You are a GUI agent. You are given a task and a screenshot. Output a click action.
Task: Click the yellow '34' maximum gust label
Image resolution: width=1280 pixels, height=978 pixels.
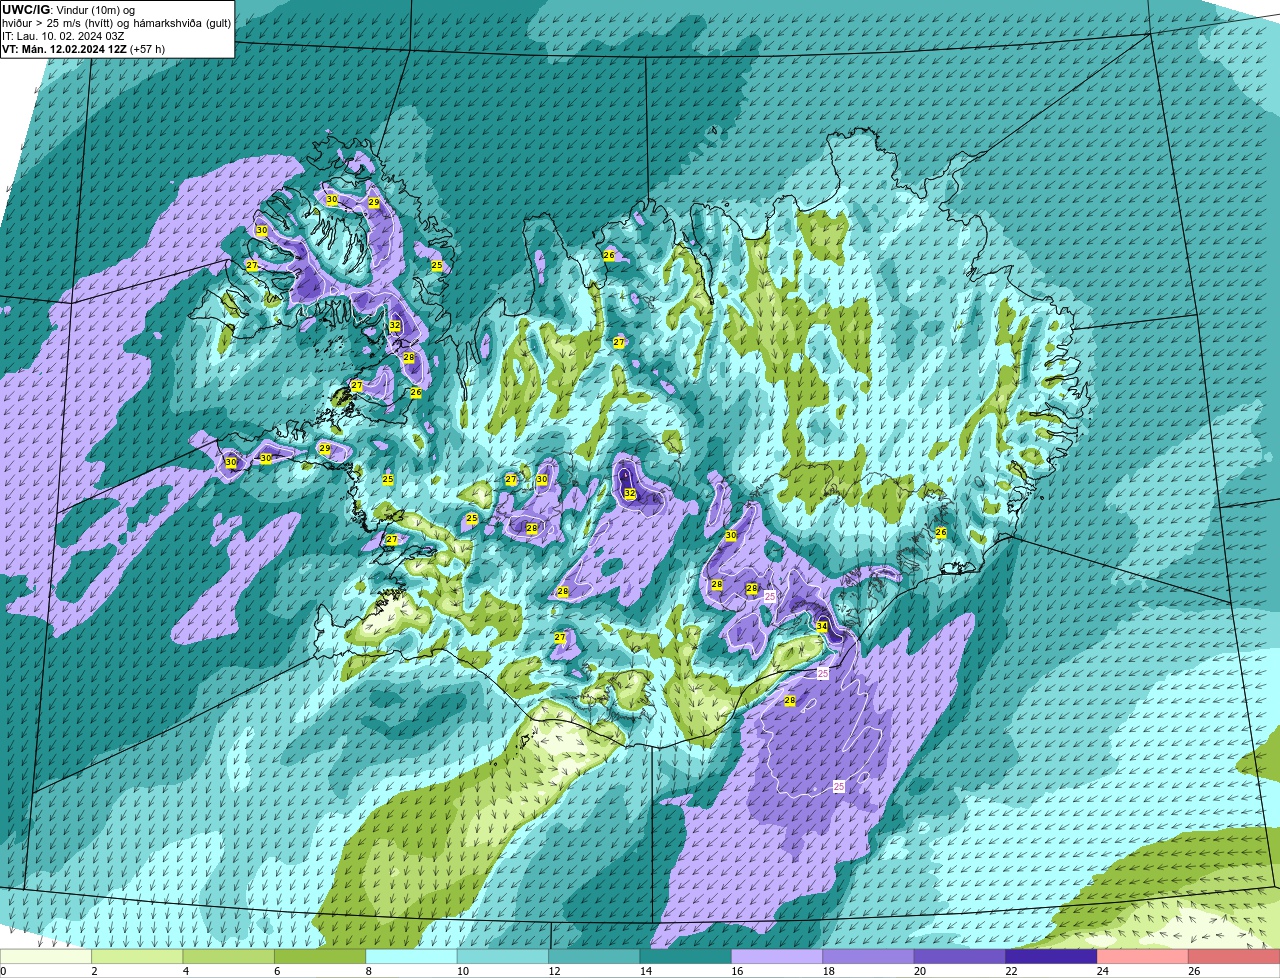click(x=822, y=626)
